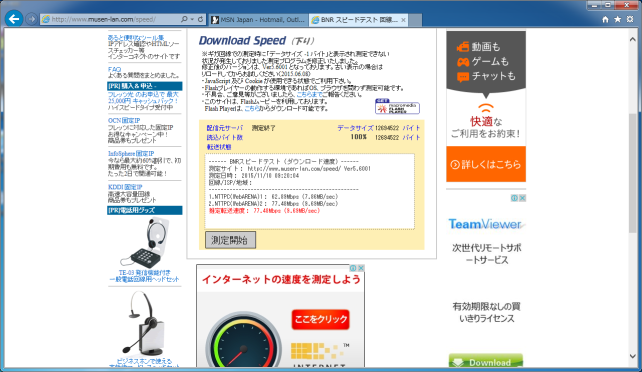The height and width of the screenshot is (372, 642).
Task: Click the TE-03 telephone headset image
Action: [144, 242]
